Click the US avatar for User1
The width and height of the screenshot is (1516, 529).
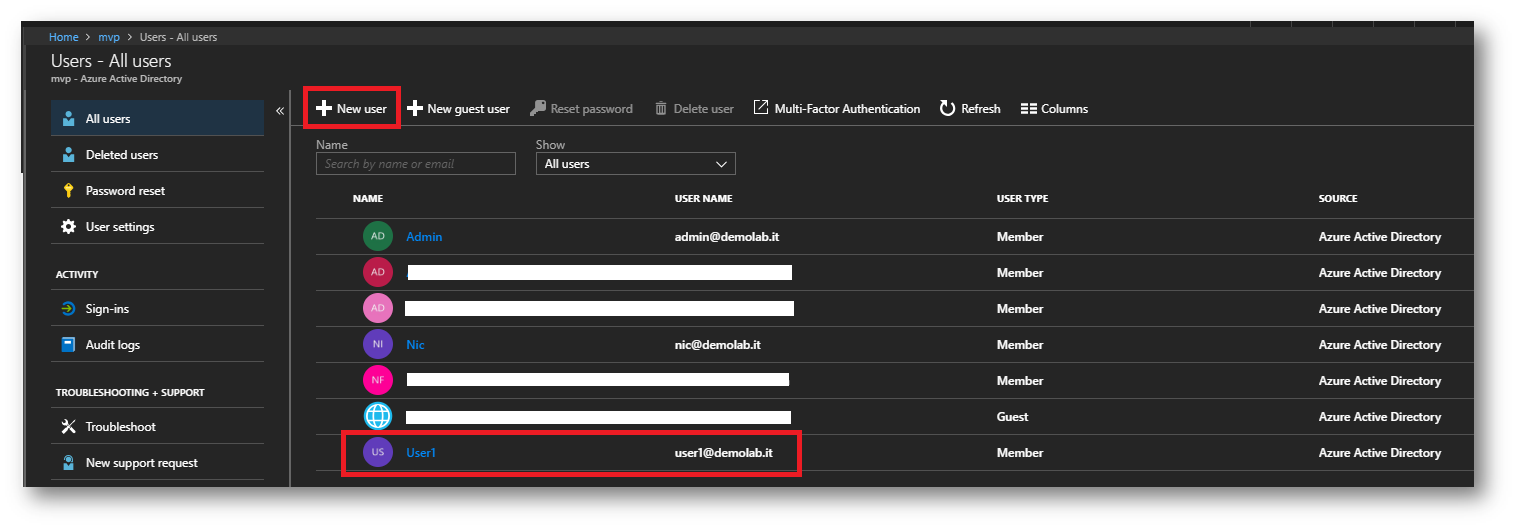click(378, 453)
